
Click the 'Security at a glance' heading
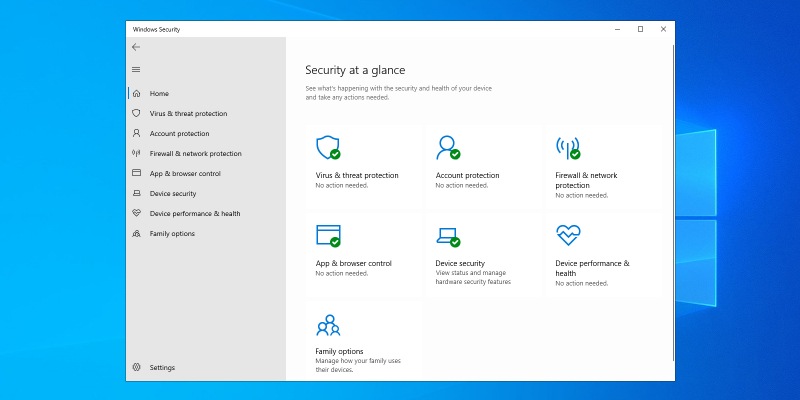coord(355,70)
